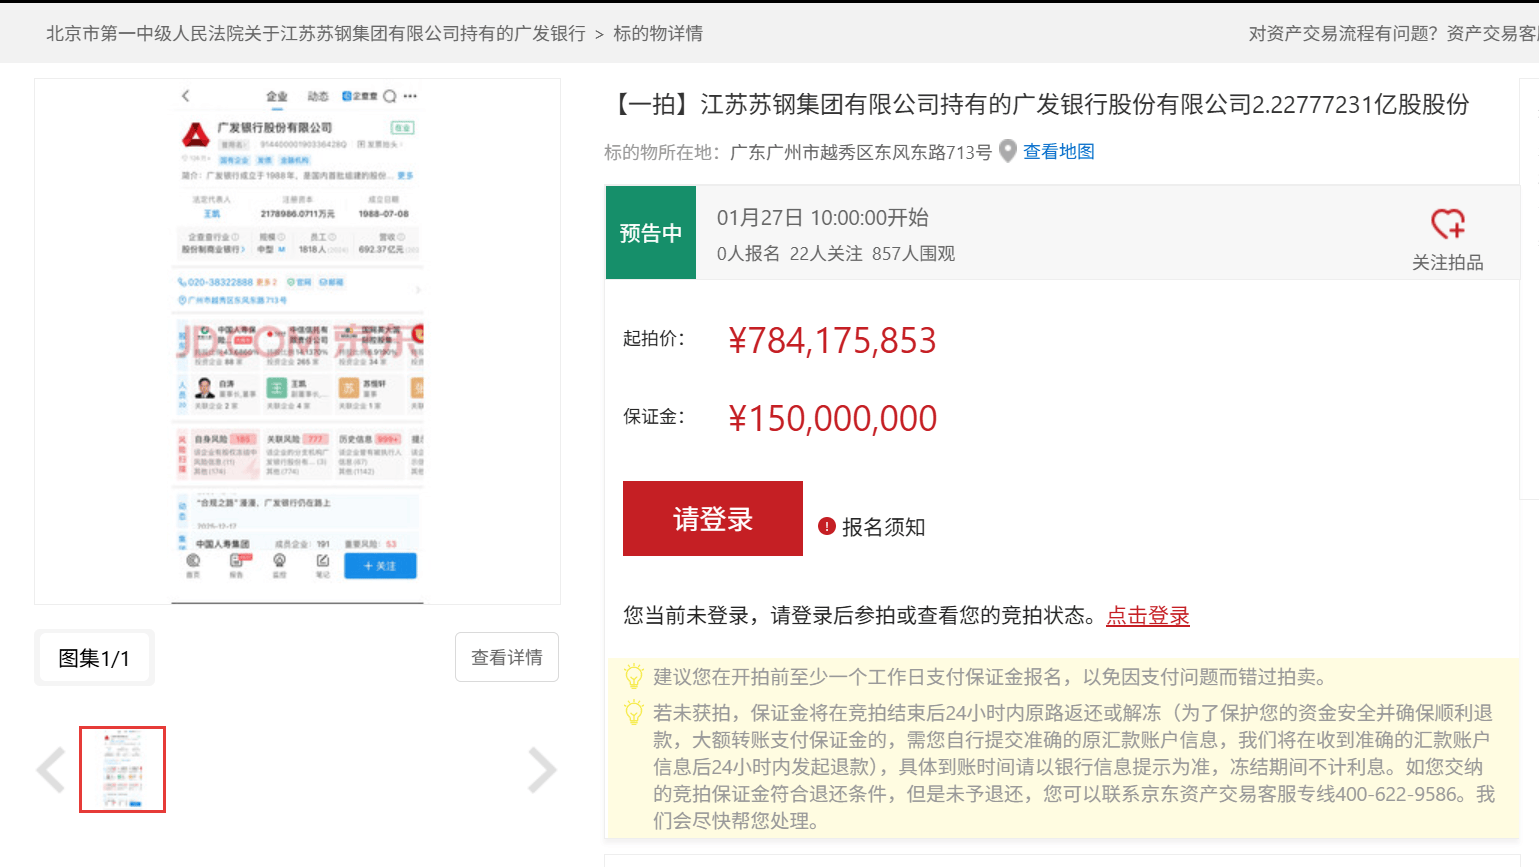Screen dimensions: 1539x867
Task: Click the second lightbulb tip icon
Action: tap(633, 713)
